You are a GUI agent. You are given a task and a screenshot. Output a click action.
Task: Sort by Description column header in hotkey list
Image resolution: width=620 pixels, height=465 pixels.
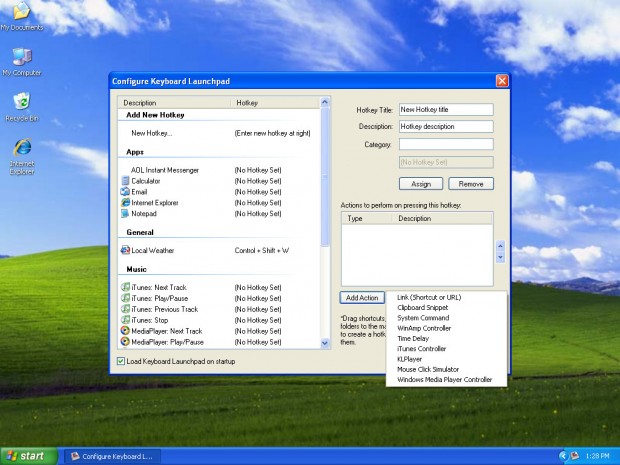coord(174,103)
